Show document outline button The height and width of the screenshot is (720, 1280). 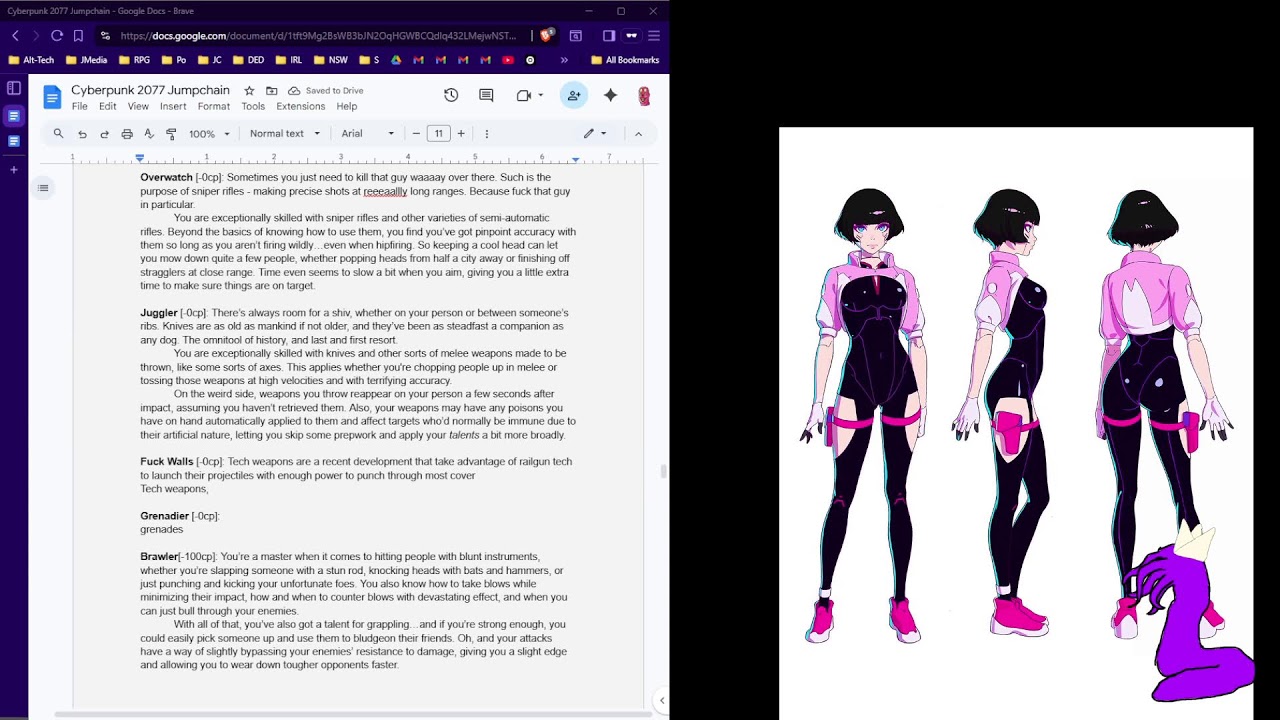(43, 188)
